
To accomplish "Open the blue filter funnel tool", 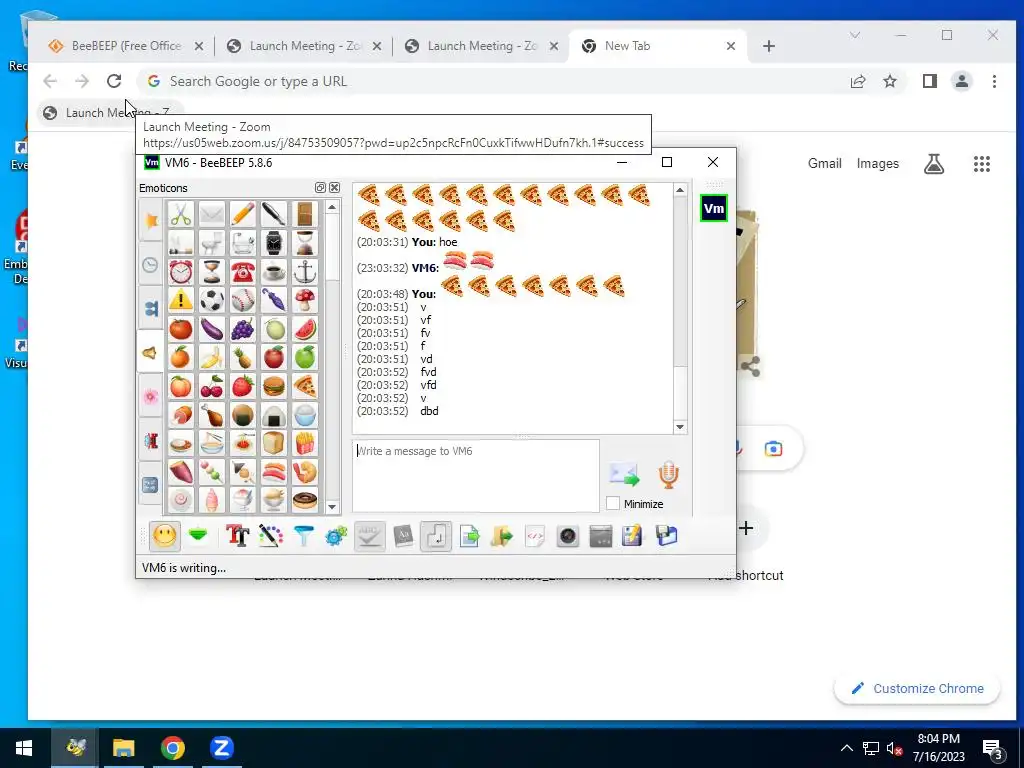I will click(304, 536).
